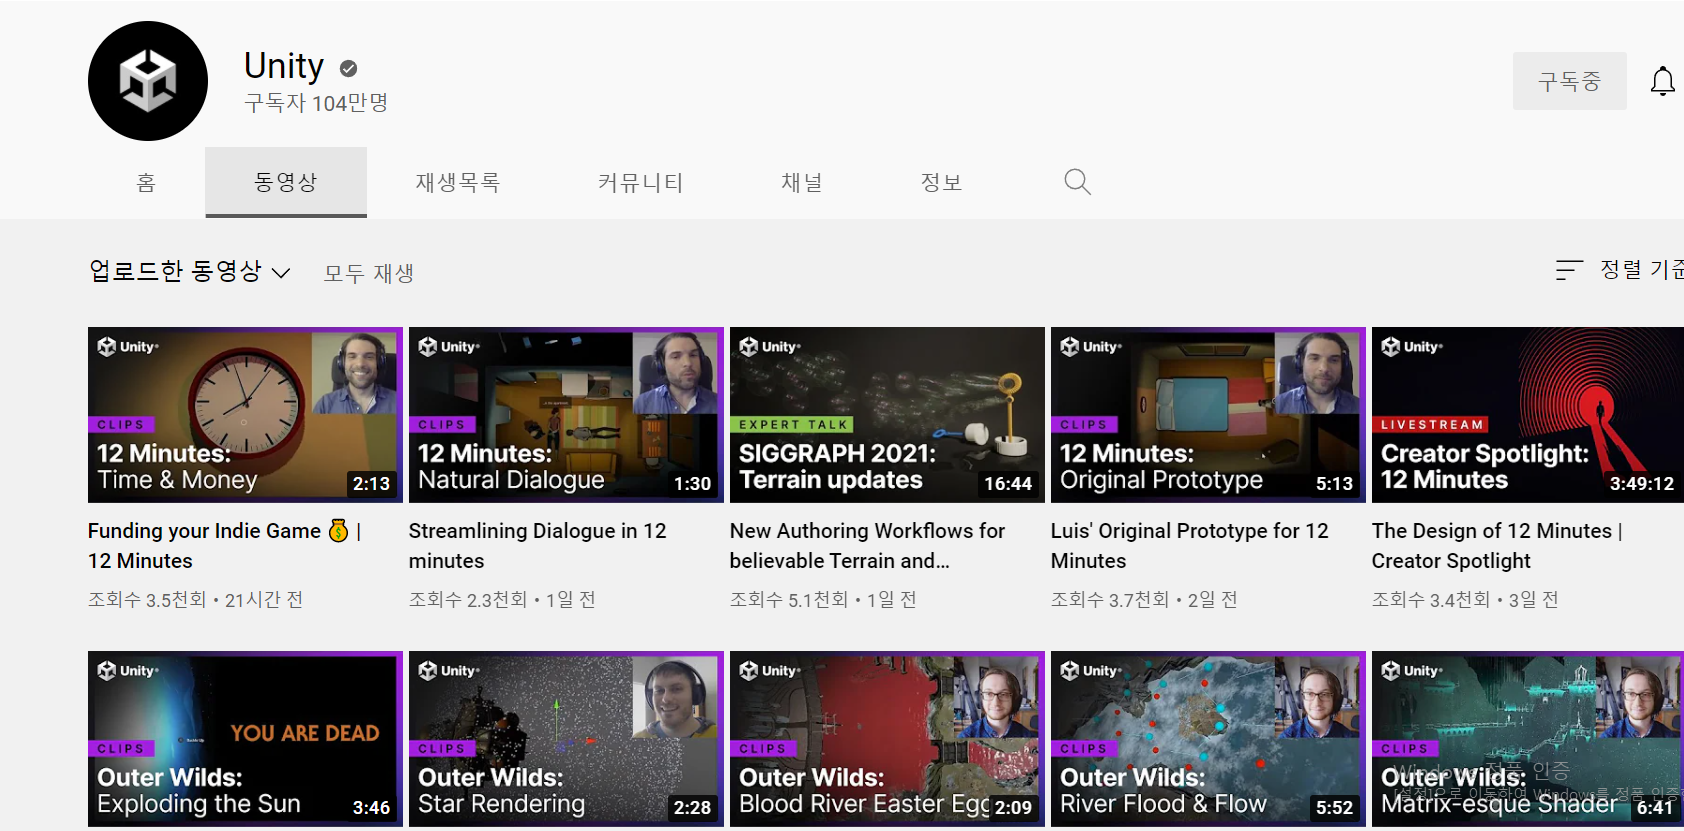Open Creator Spotlight: 12 Minutes livestream thumbnail
The image size is (1684, 831).
tap(1528, 415)
